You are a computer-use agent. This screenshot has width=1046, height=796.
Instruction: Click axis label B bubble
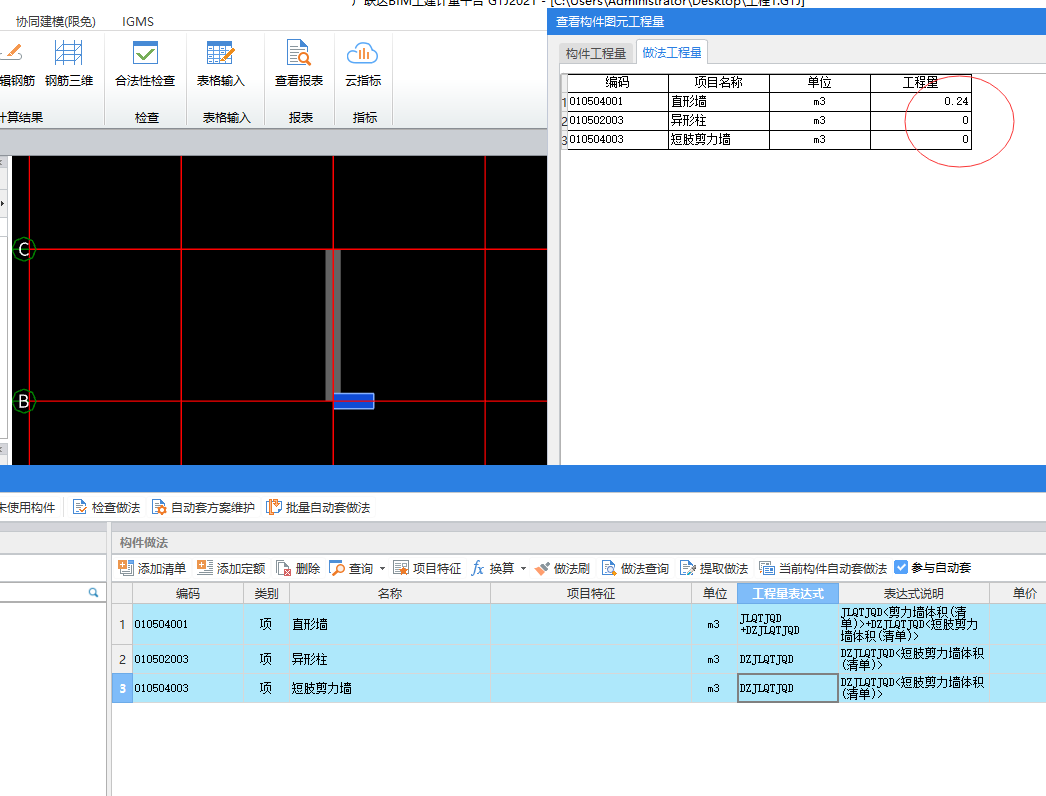point(24,401)
